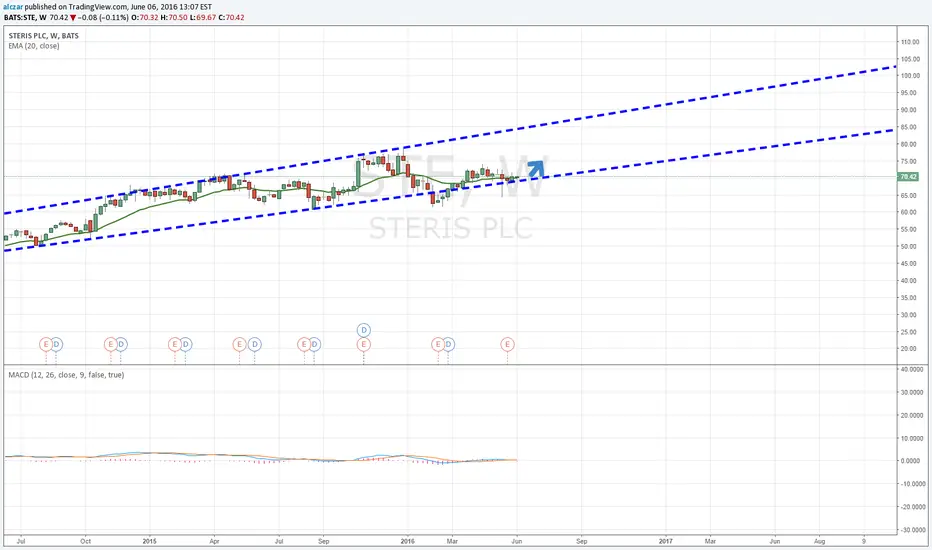Click the 0.0000 MACD axis value
The image size is (932, 550).
pyautogui.click(x=912, y=461)
